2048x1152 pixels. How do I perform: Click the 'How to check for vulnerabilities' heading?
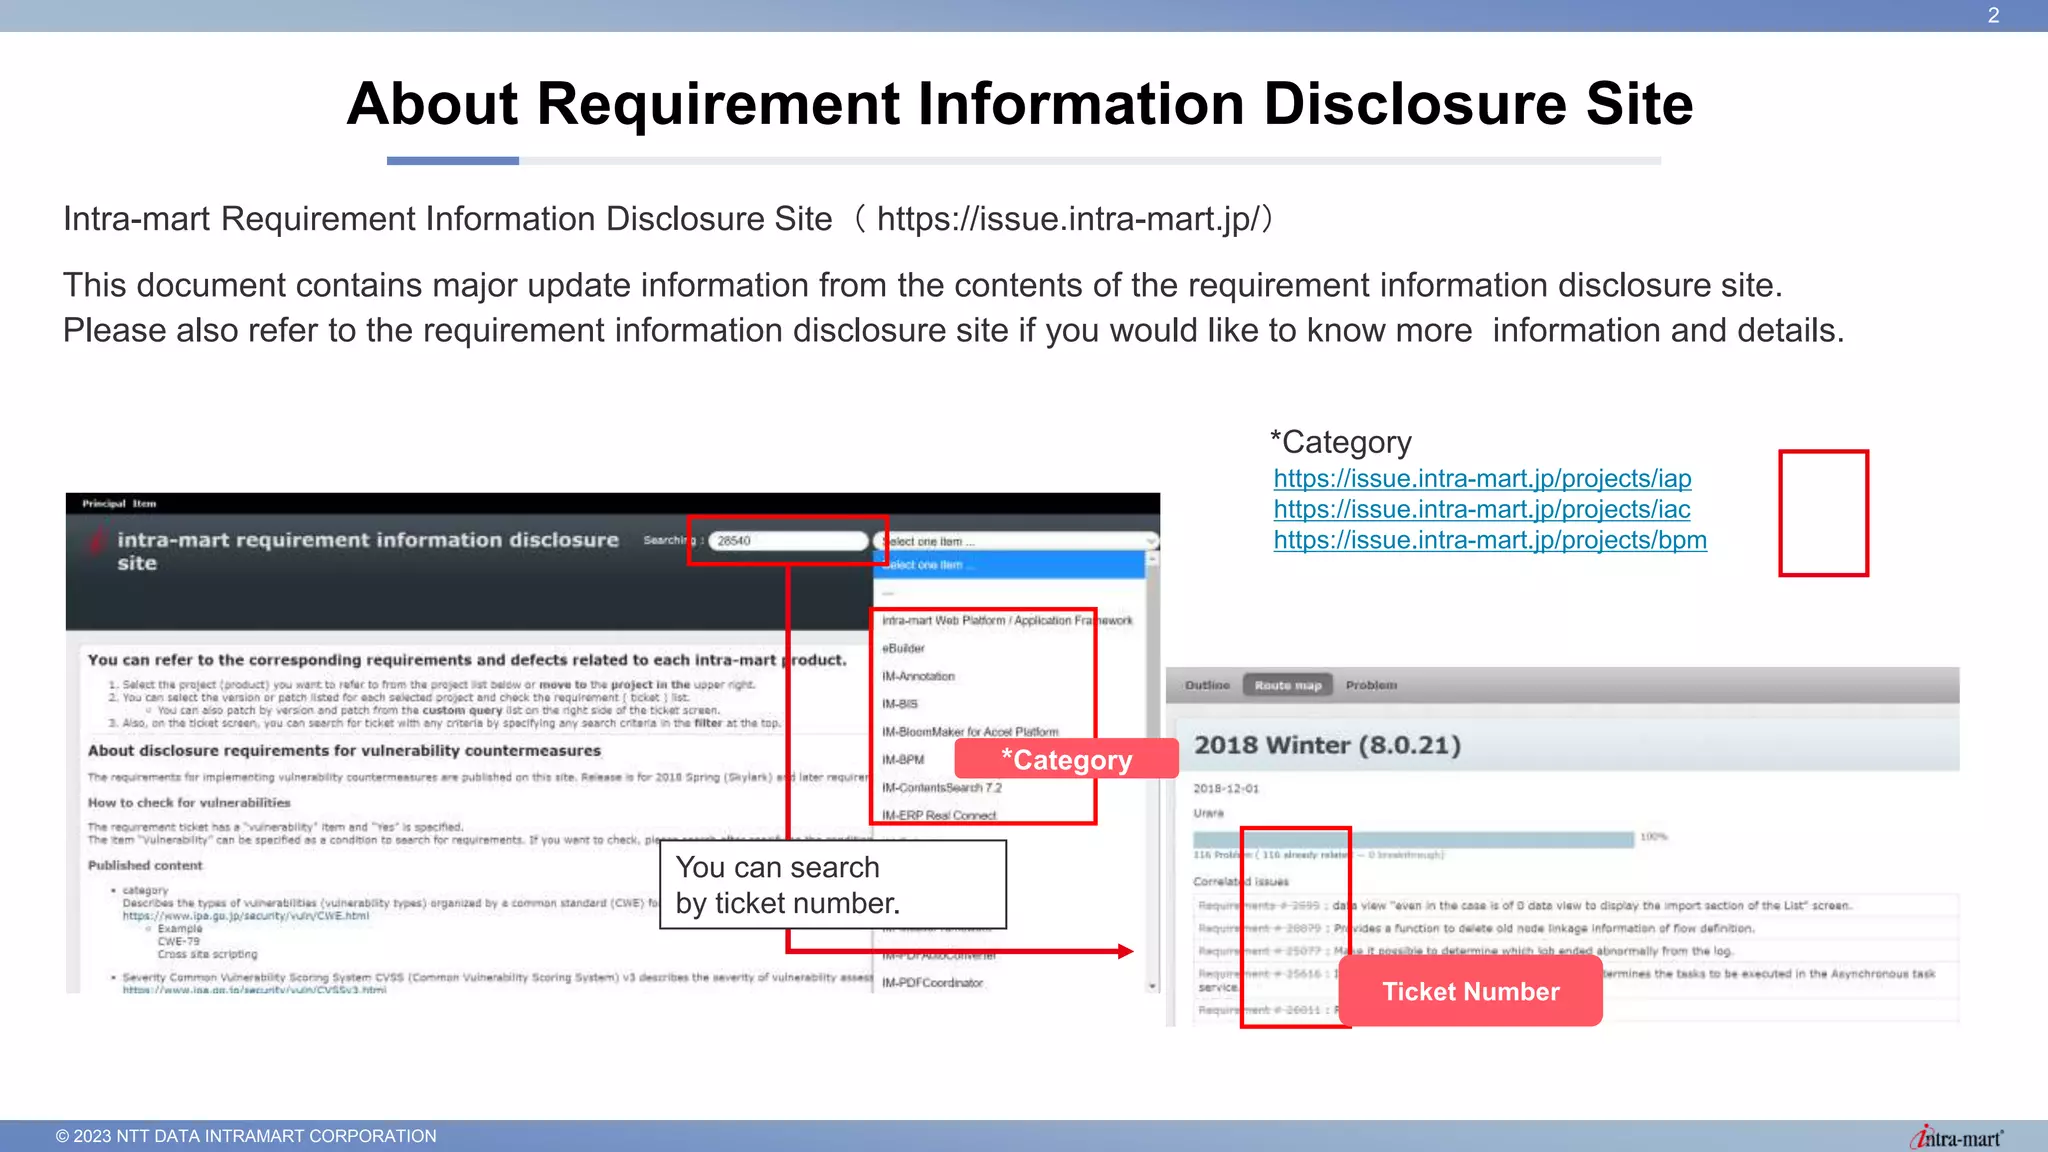pyautogui.click(x=189, y=803)
